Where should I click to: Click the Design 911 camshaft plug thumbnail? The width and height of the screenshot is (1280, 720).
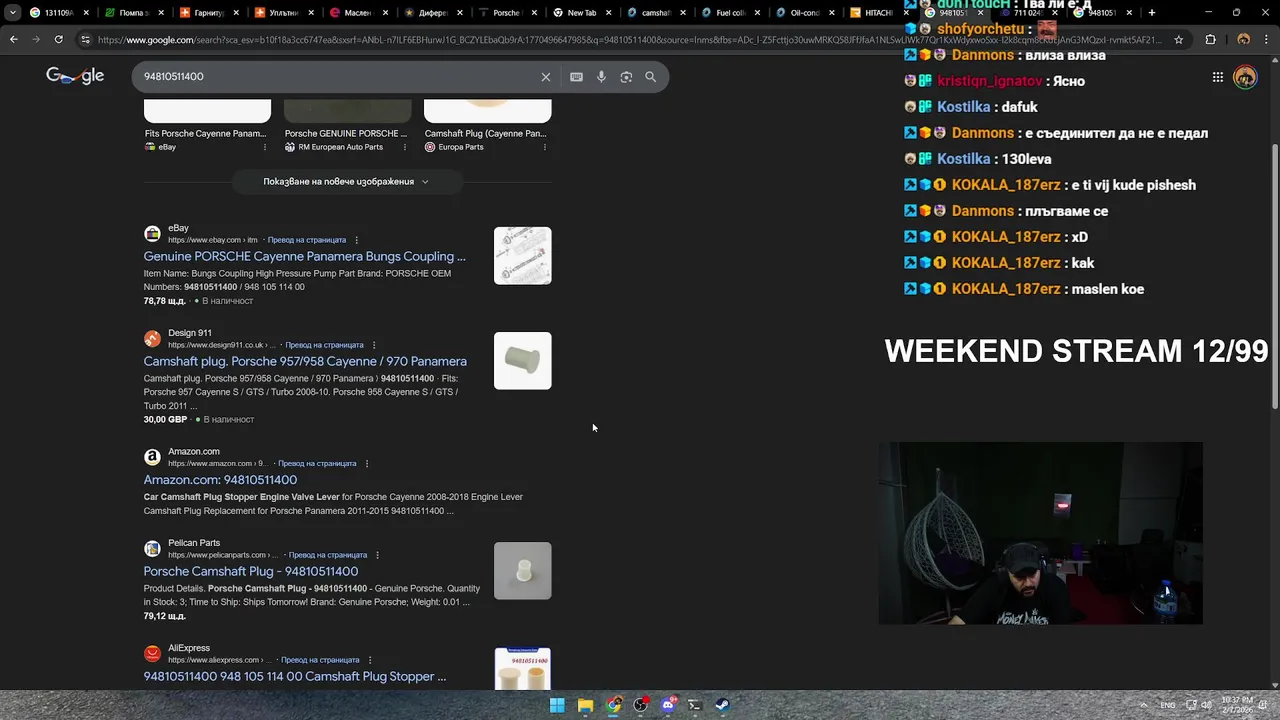coord(522,361)
